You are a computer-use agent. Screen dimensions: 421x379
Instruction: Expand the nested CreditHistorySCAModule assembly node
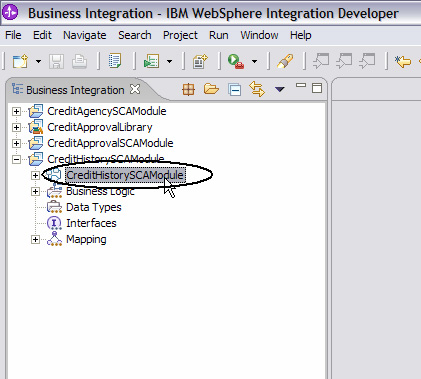tap(35, 175)
